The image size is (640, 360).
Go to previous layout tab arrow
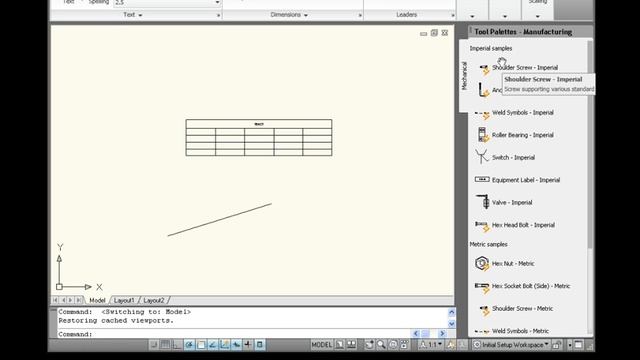63,300
